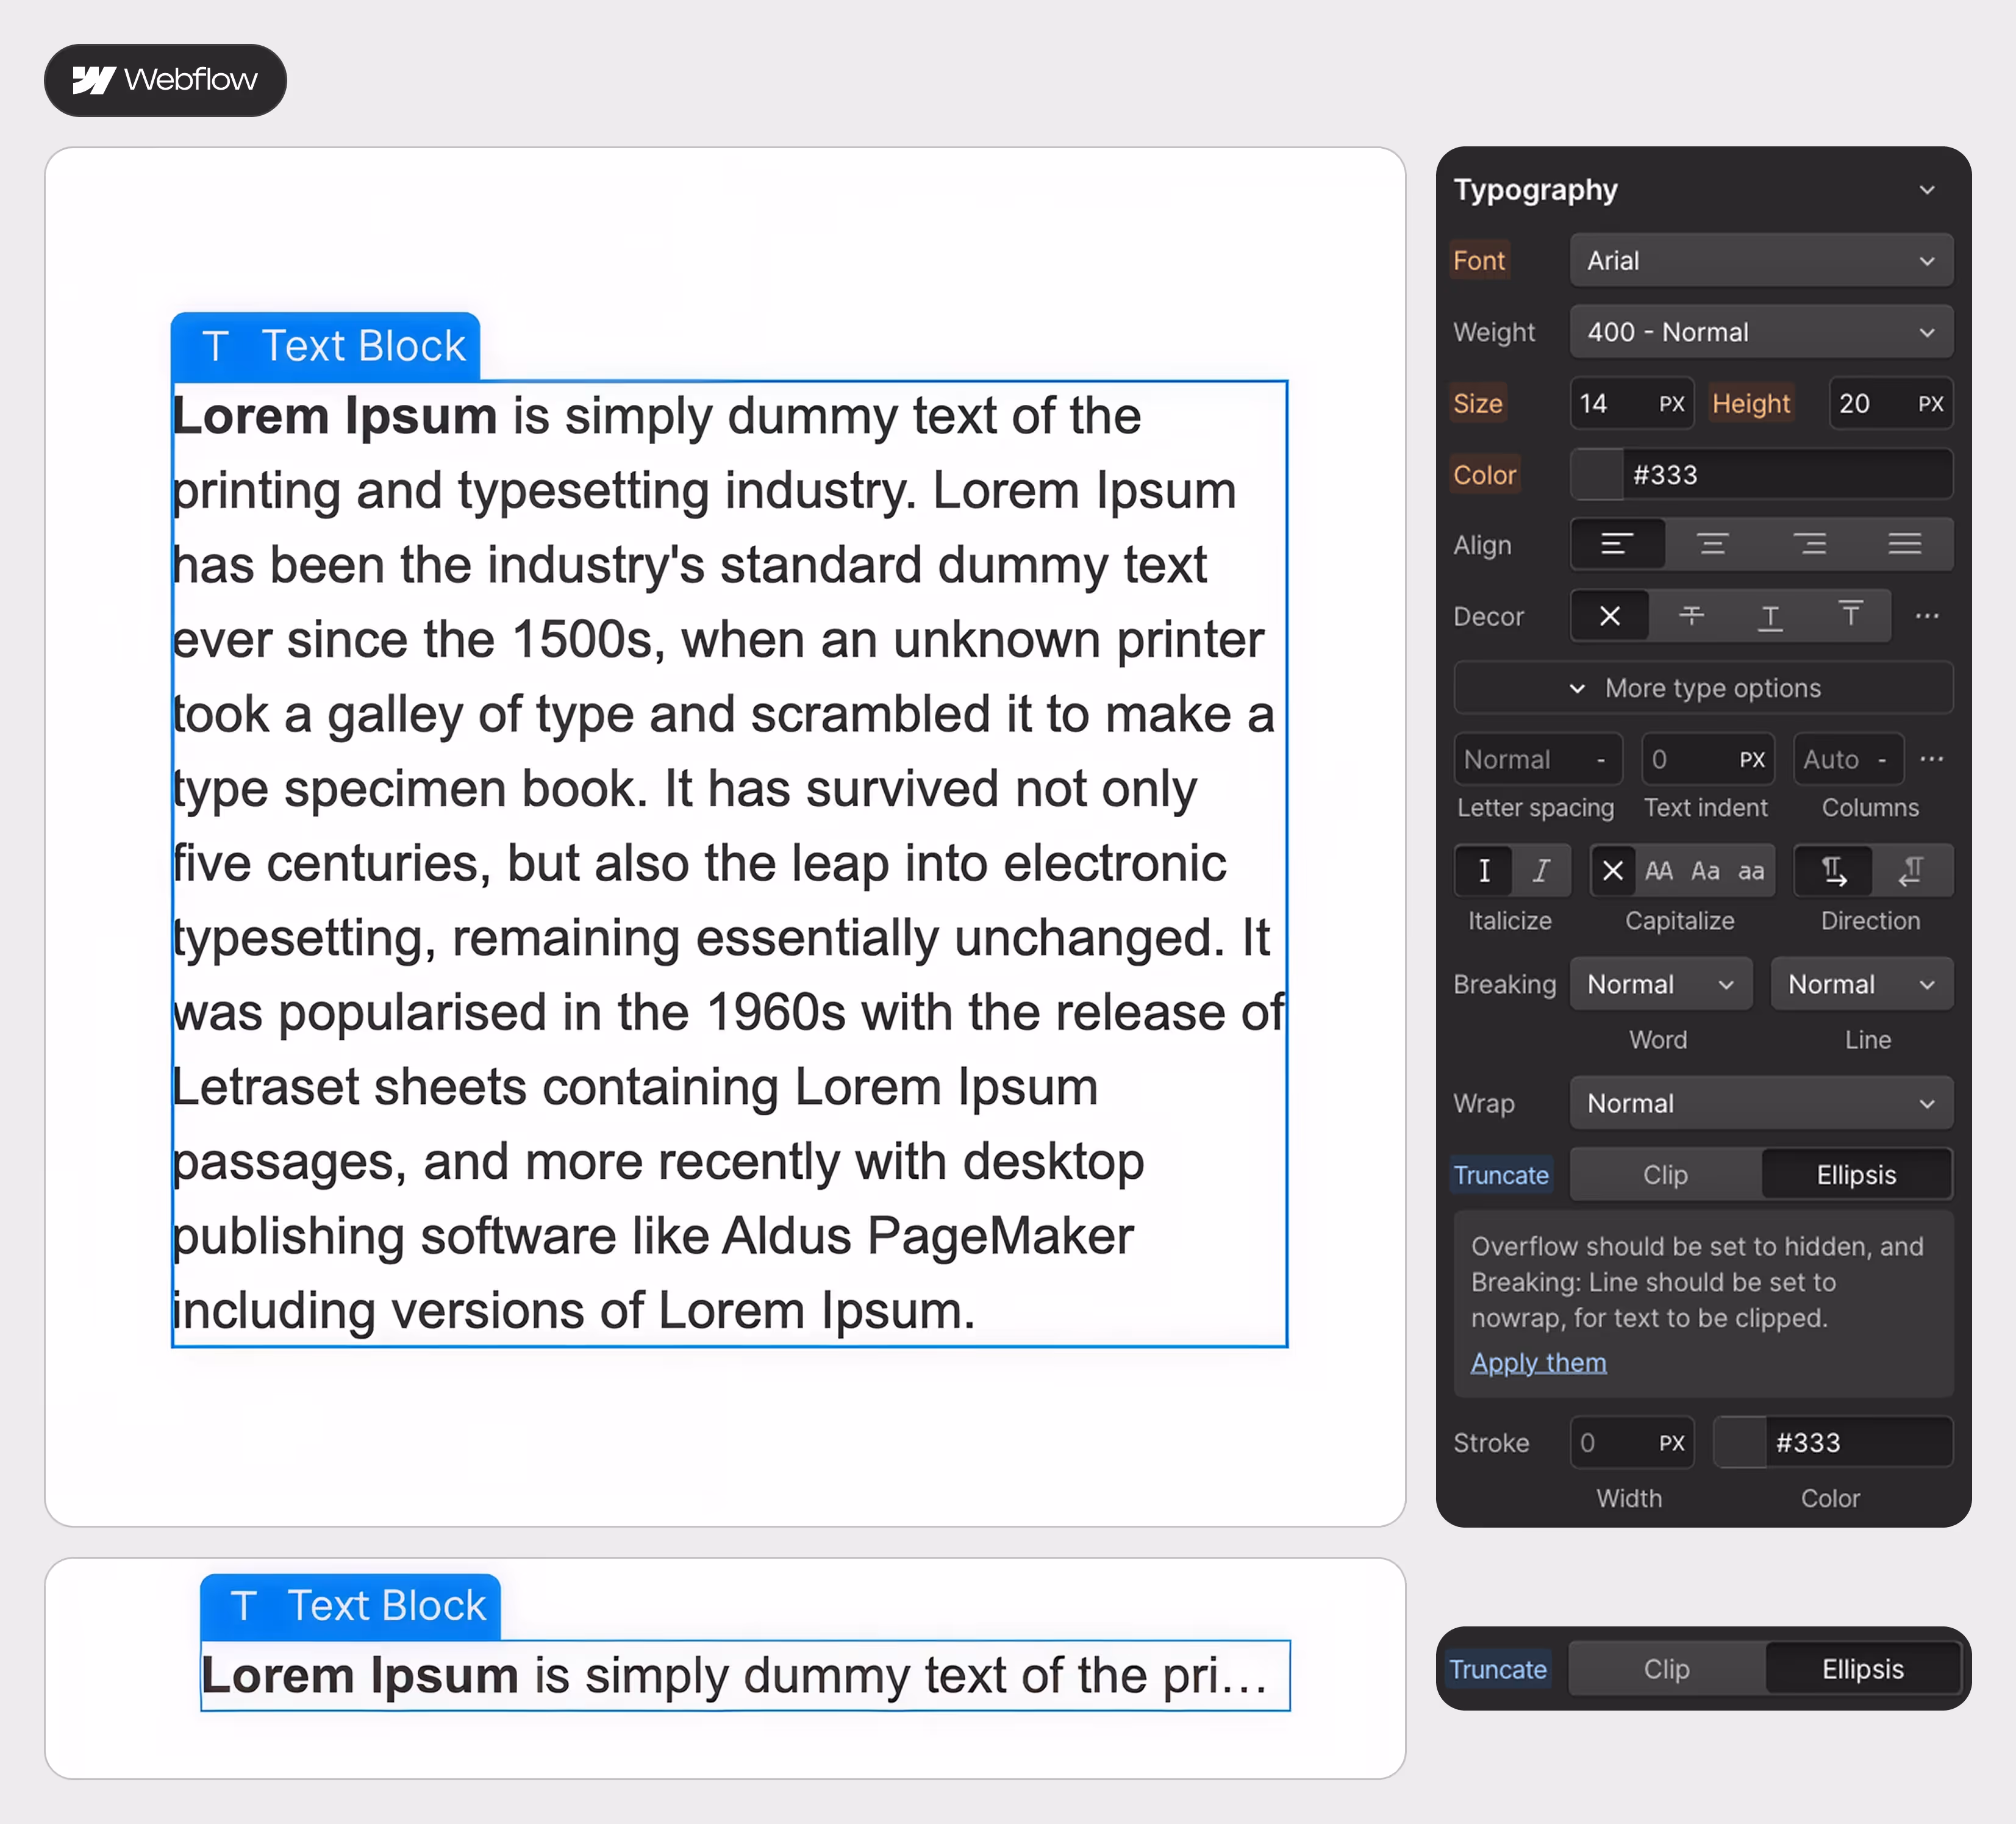Open the Word breaking dropdown
This screenshot has height=1824, width=2016.
[x=1660, y=984]
